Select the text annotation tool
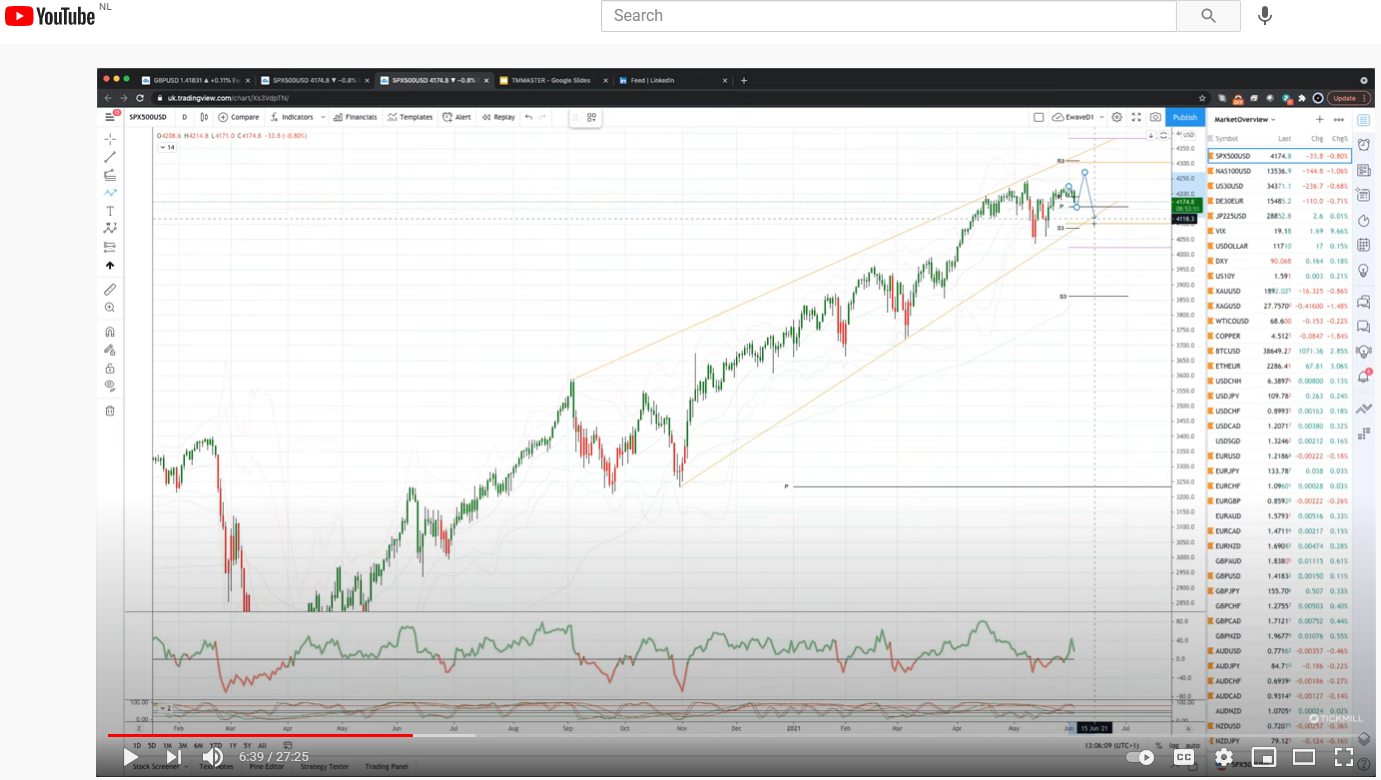Screen dimensions: 1381x780 pos(110,211)
